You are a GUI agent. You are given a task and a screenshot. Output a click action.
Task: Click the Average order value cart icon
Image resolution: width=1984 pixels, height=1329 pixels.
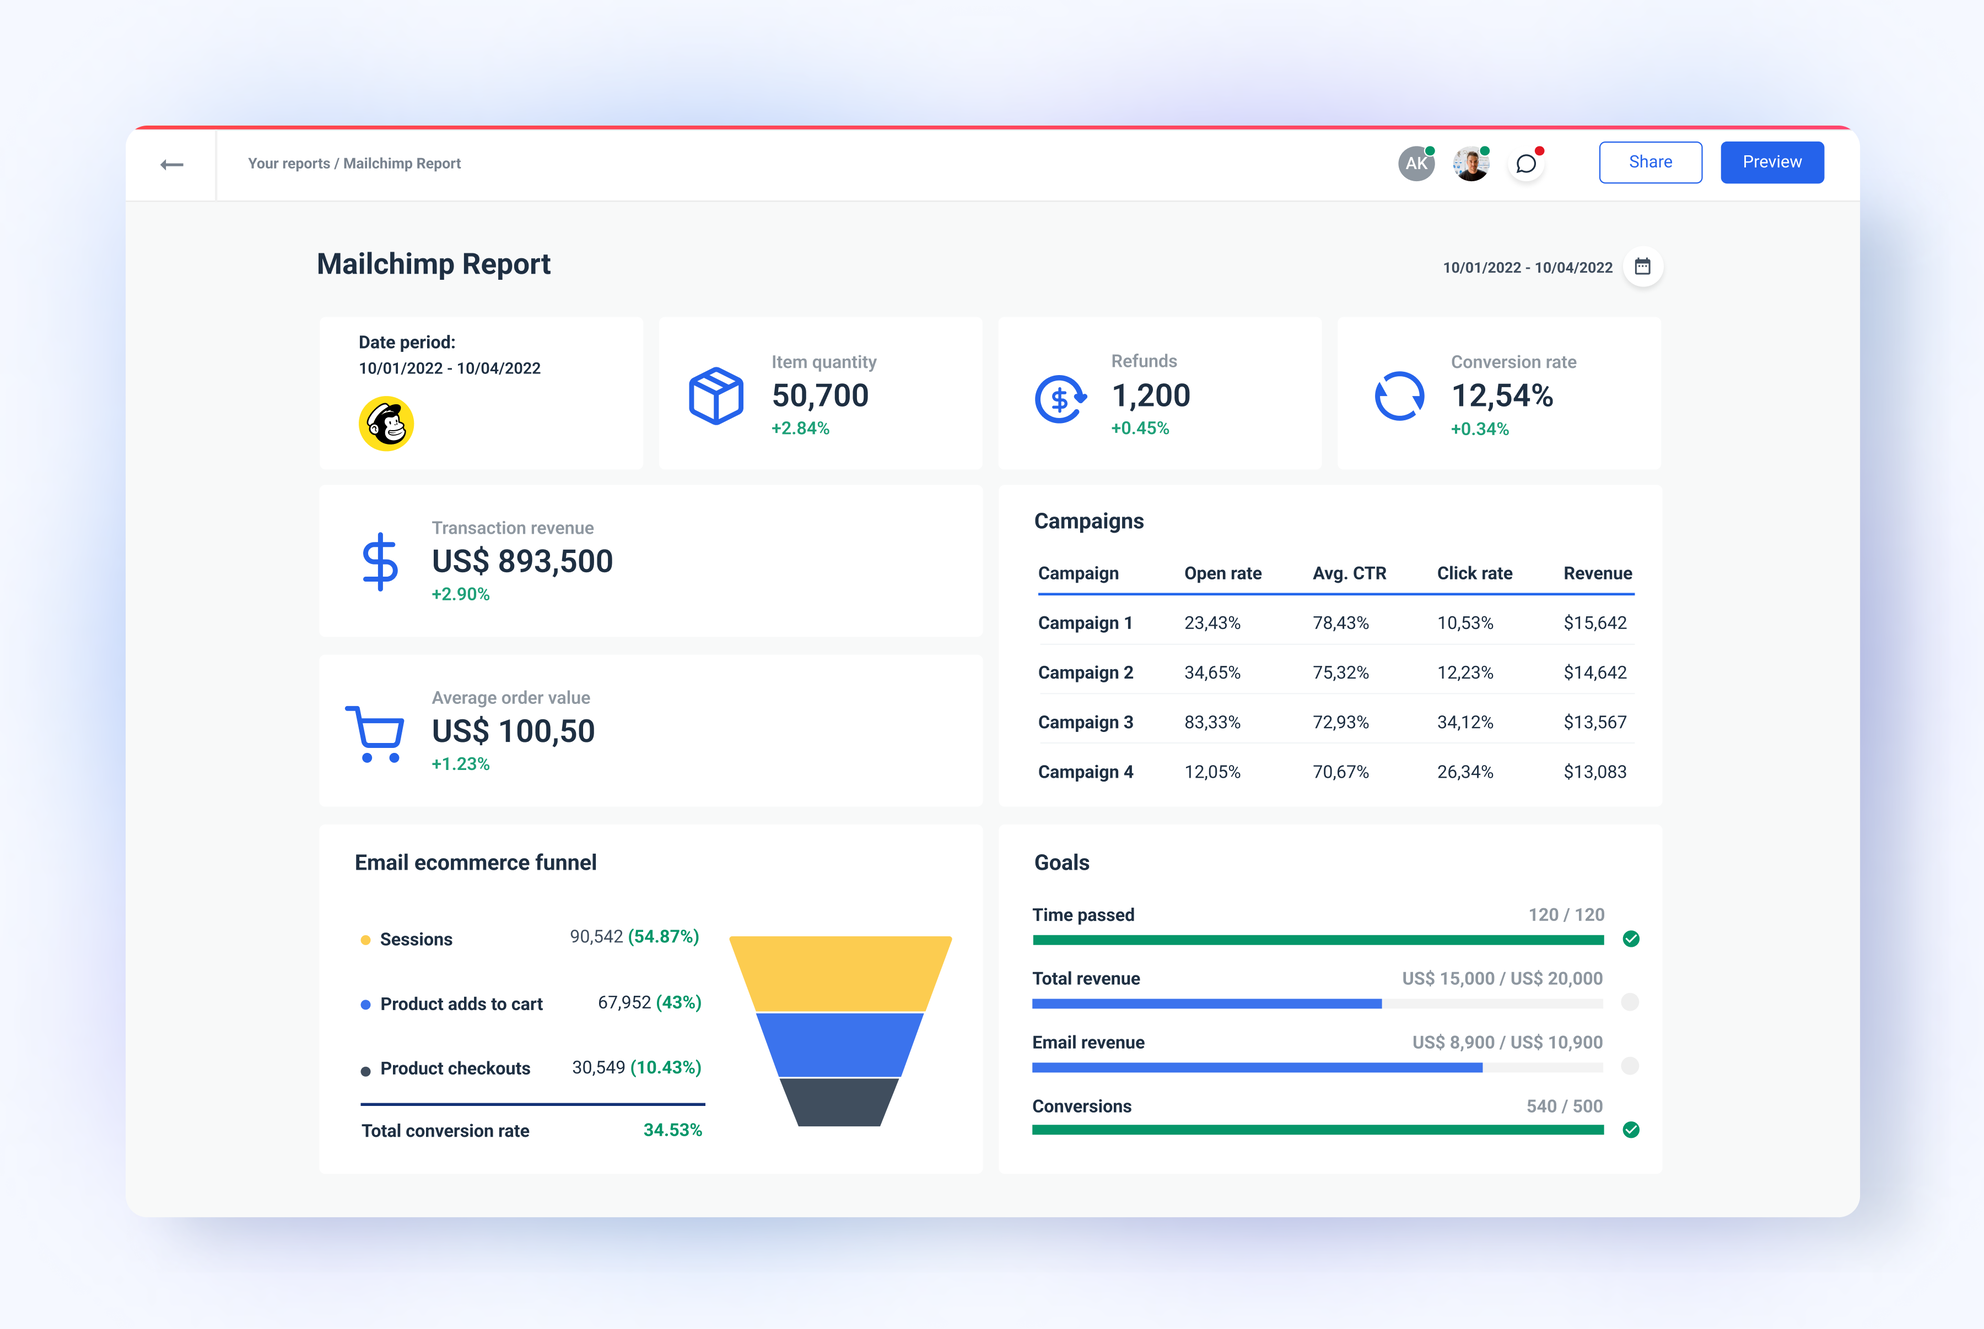[x=375, y=733]
